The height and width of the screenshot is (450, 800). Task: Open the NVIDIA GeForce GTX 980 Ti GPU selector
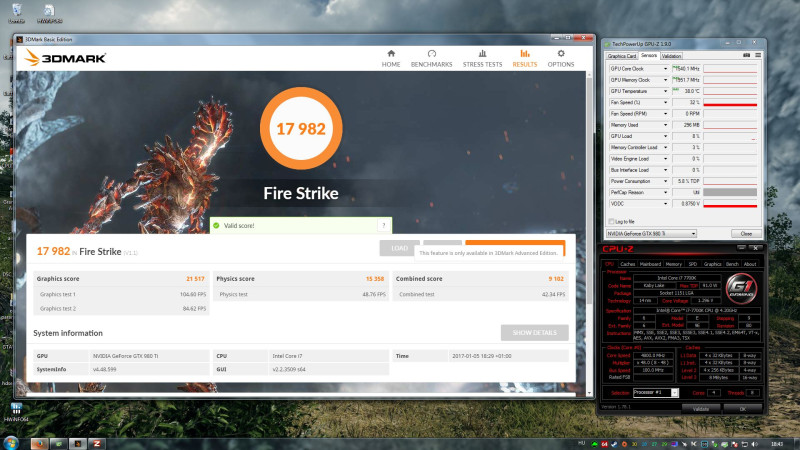tap(651, 234)
